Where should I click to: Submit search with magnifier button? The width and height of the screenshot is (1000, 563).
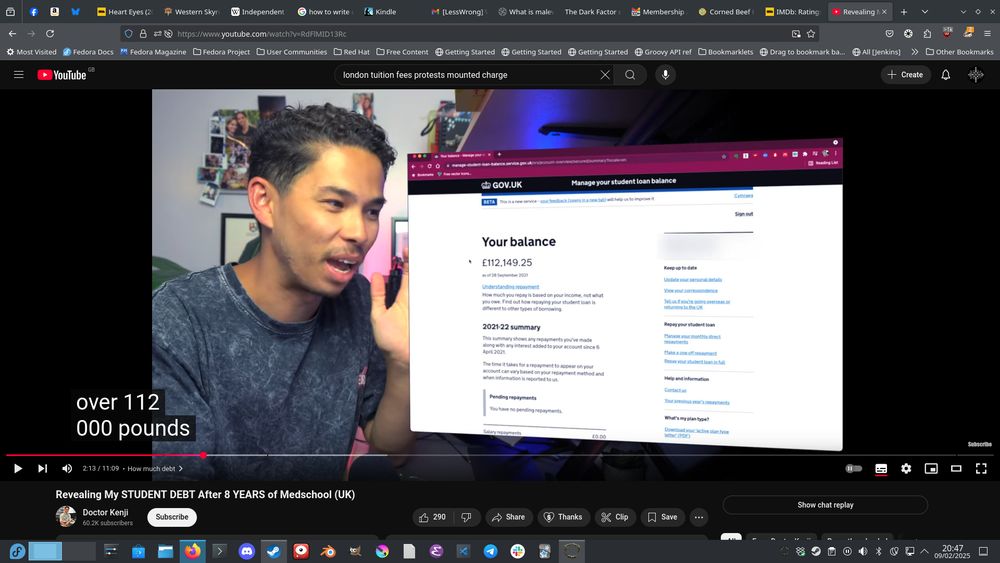click(630, 75)
